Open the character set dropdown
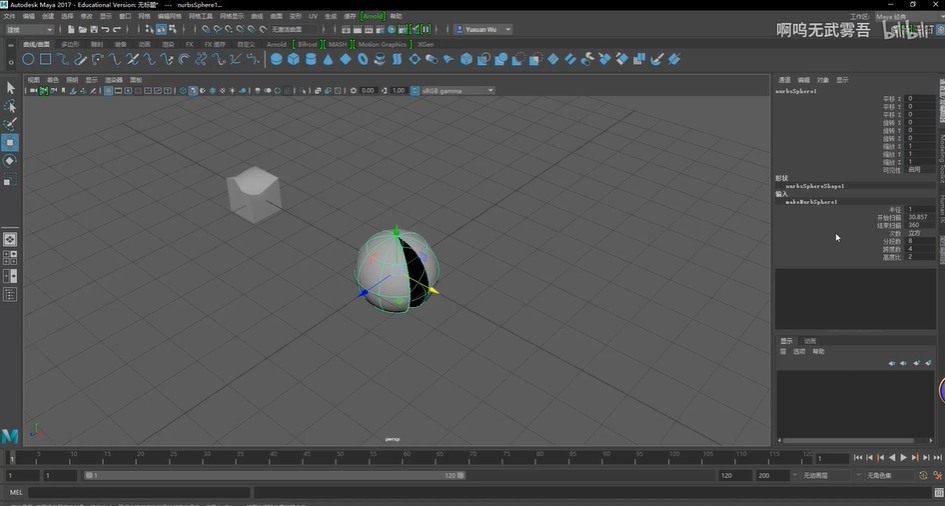Image resolution: width=945 pixels, height=506 pixels. click(x=890, y=475)
